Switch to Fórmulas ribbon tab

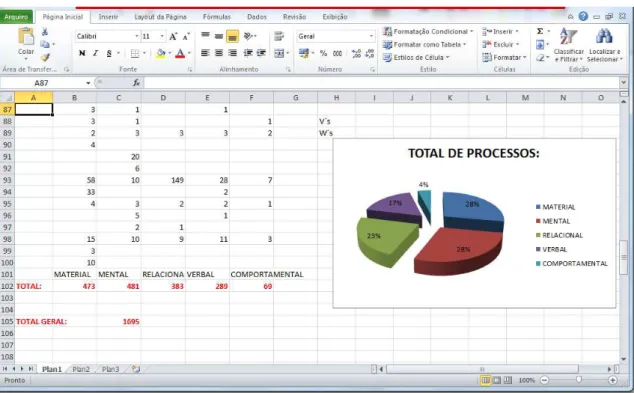(217, 17)
